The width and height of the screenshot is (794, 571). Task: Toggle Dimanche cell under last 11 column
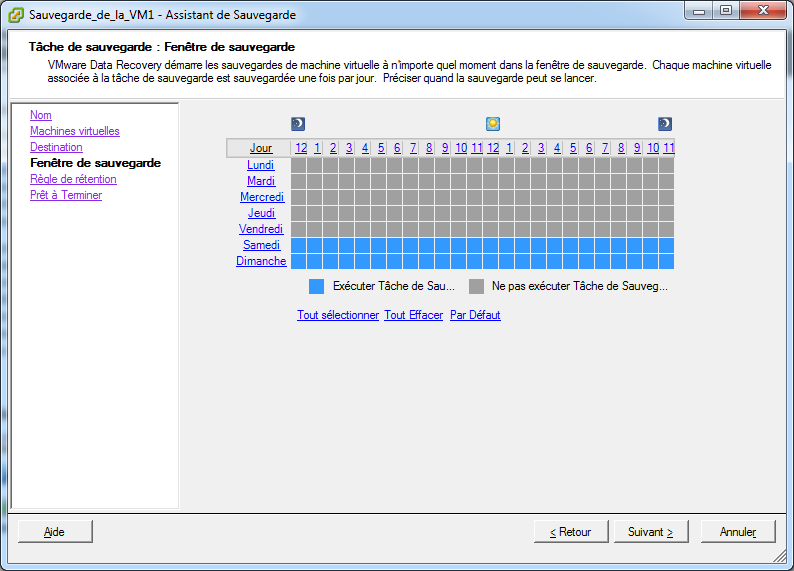click(666, 262)
